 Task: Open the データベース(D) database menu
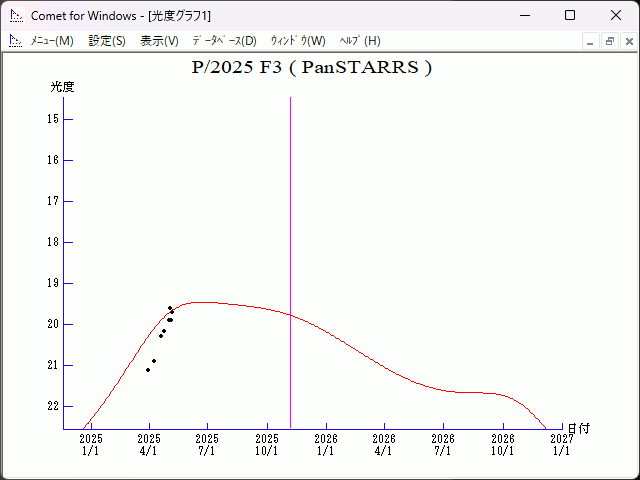coord(224,41)
